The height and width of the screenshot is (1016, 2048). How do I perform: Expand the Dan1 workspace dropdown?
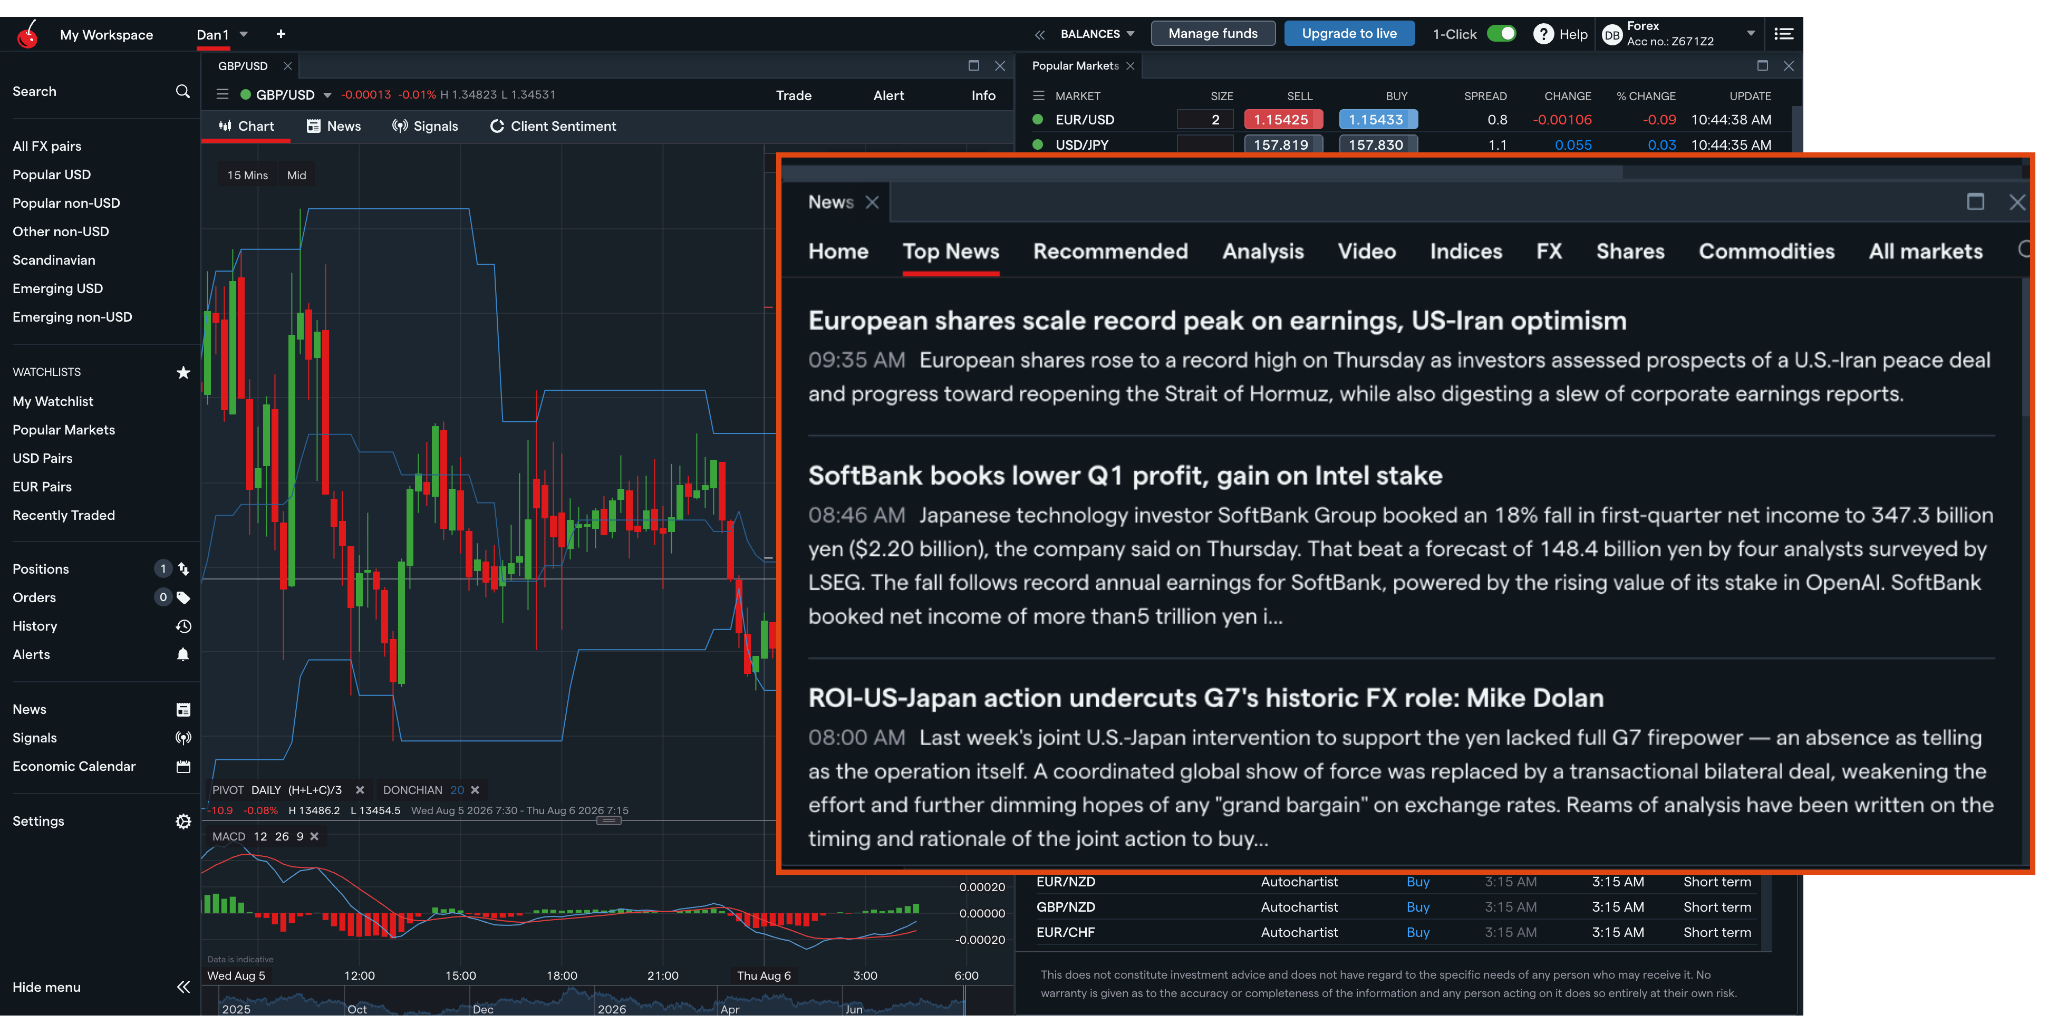tap(243, 34)
